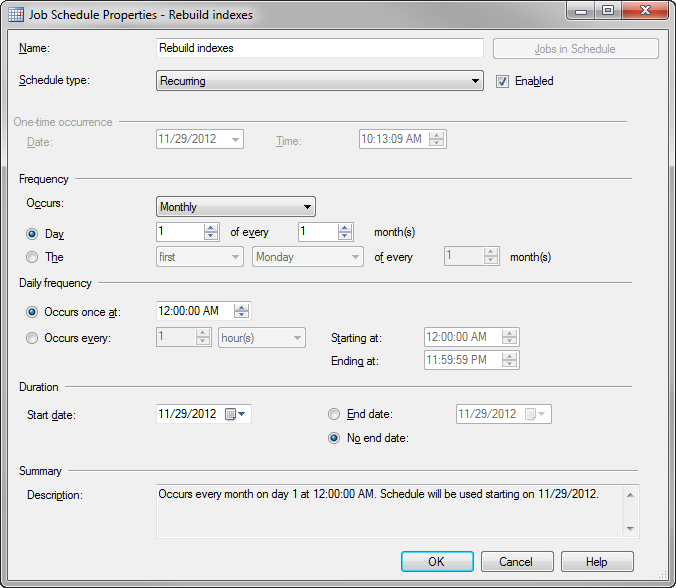676x588 pixels.
Task: Select the No end date radio button
Action: [334, 438]
